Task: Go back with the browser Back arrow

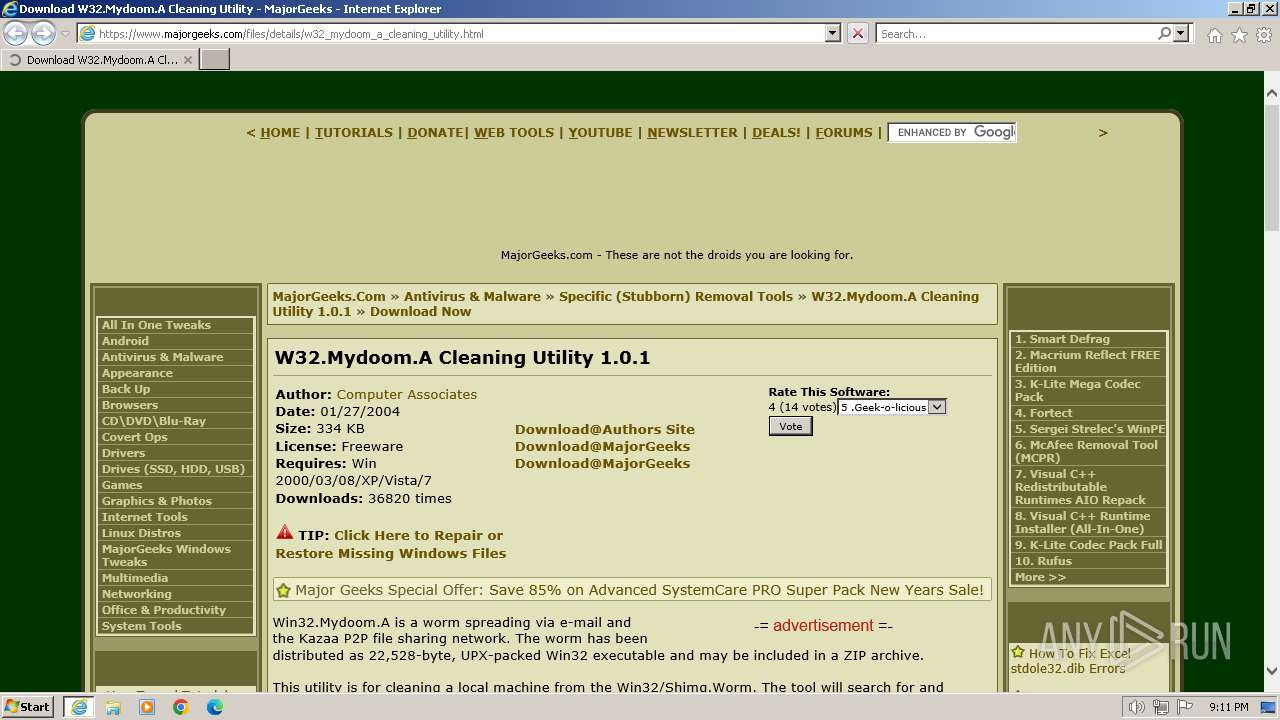Action: tap(16, 34)
